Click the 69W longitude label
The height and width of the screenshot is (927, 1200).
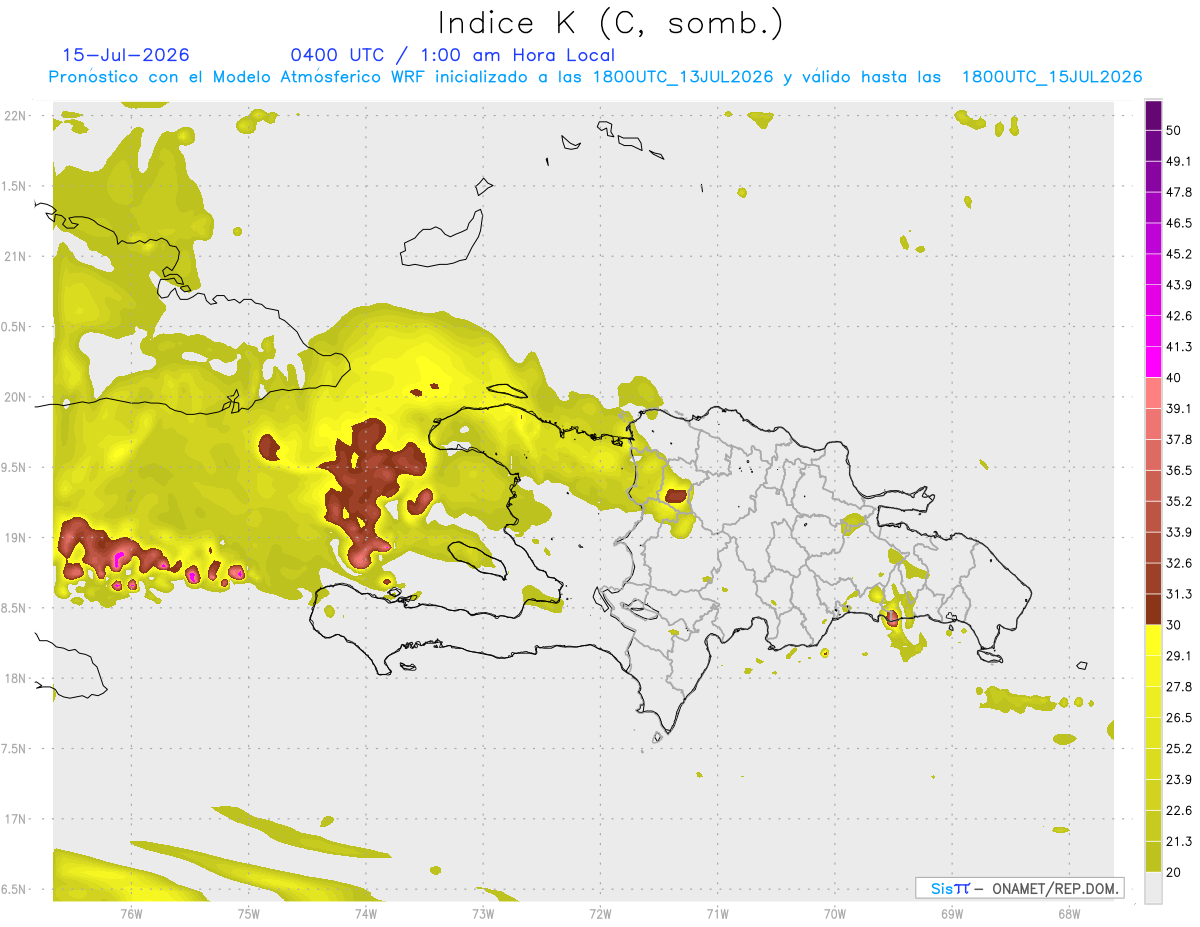pyautogui.click(x=951, y=913)
